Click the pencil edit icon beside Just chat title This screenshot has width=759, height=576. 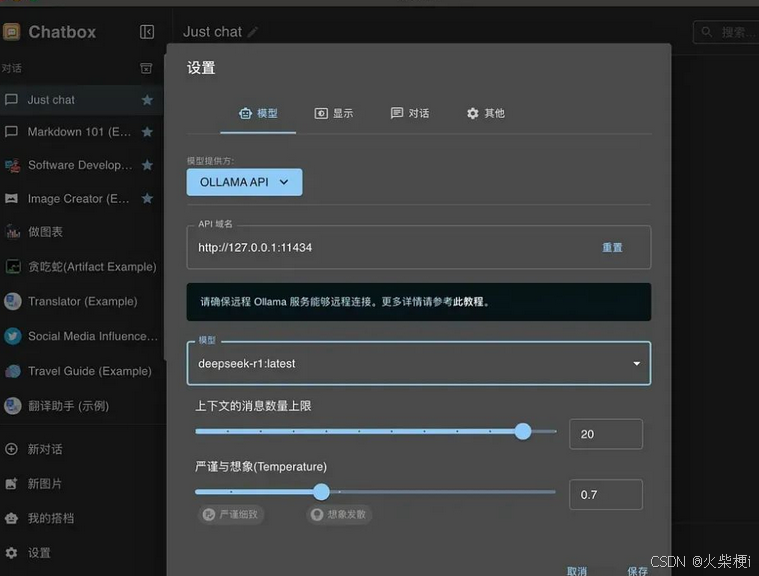coord(253,32)
